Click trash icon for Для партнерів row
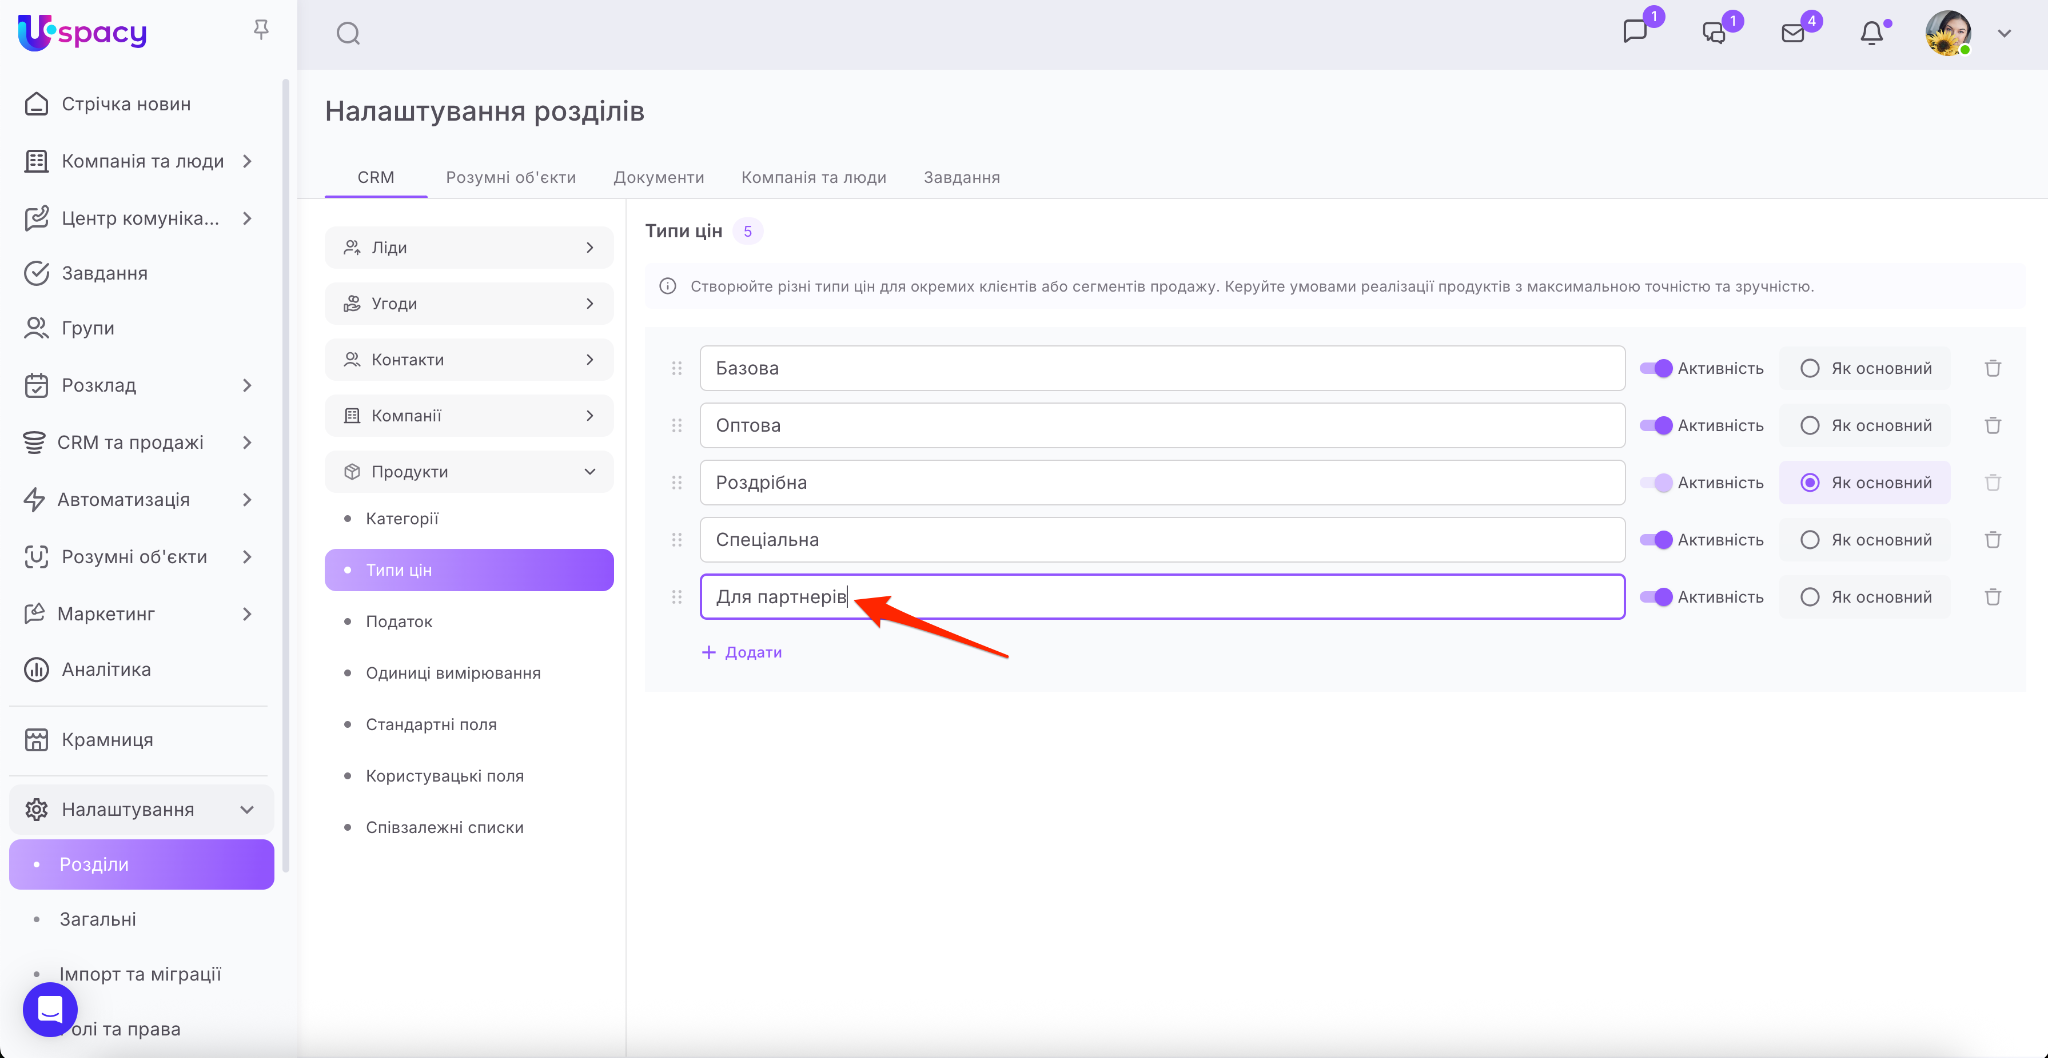The image size is (2048, 1058). [x=1992, y=597]
